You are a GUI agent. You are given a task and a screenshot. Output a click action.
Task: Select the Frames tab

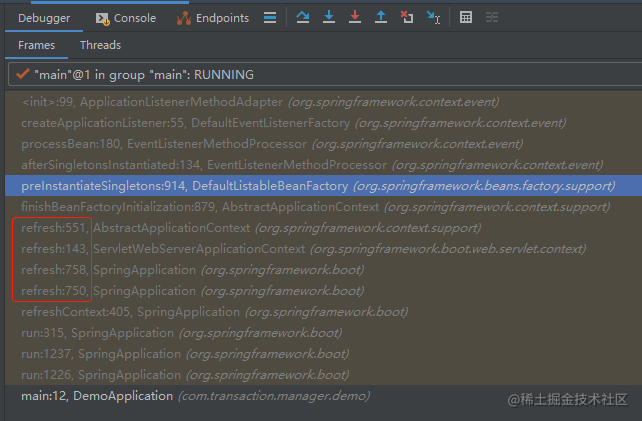point(36,45)
